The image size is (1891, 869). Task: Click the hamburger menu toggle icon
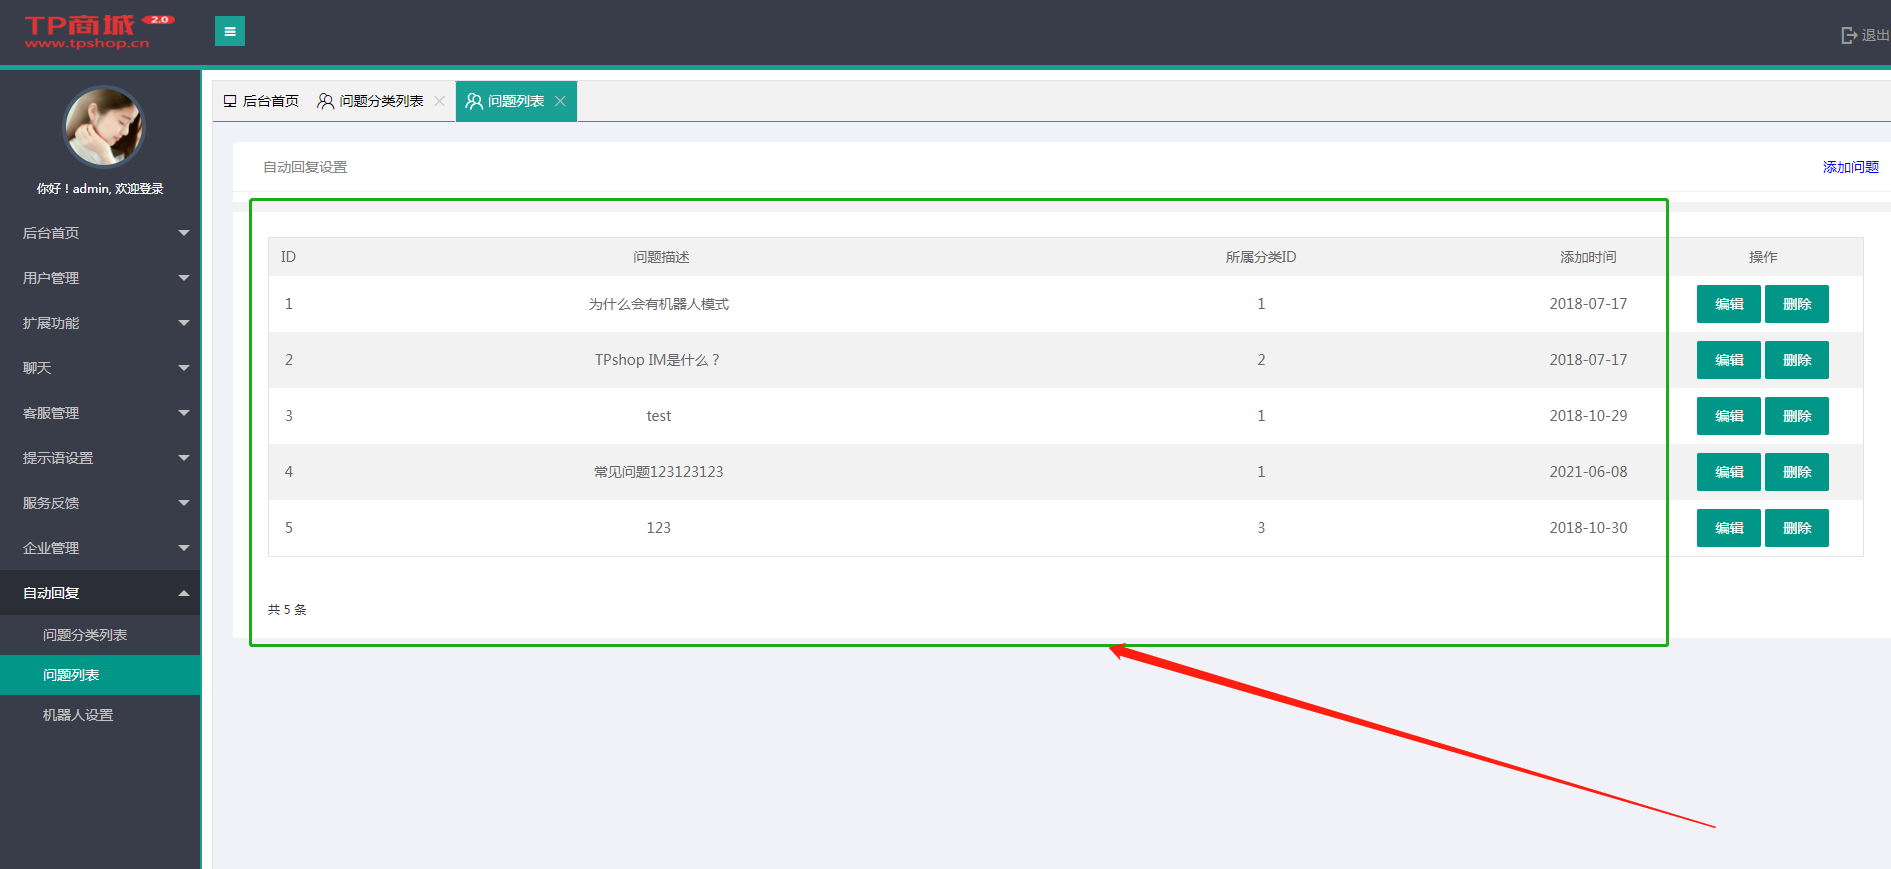tap(229, 32)
